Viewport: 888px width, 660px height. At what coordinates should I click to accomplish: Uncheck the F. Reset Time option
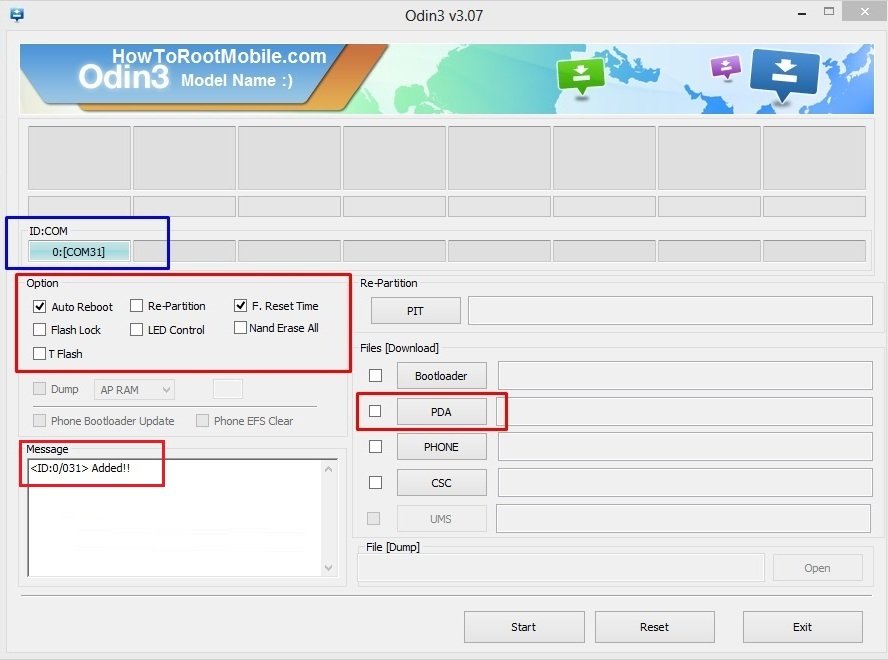(x=240, y=305)
